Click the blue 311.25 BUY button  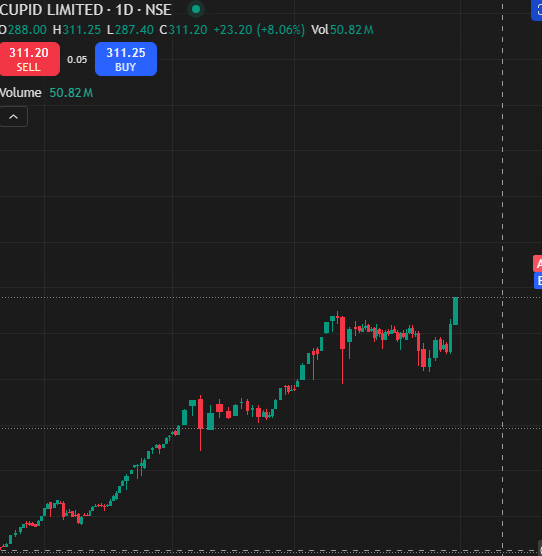tap(126, 59)
